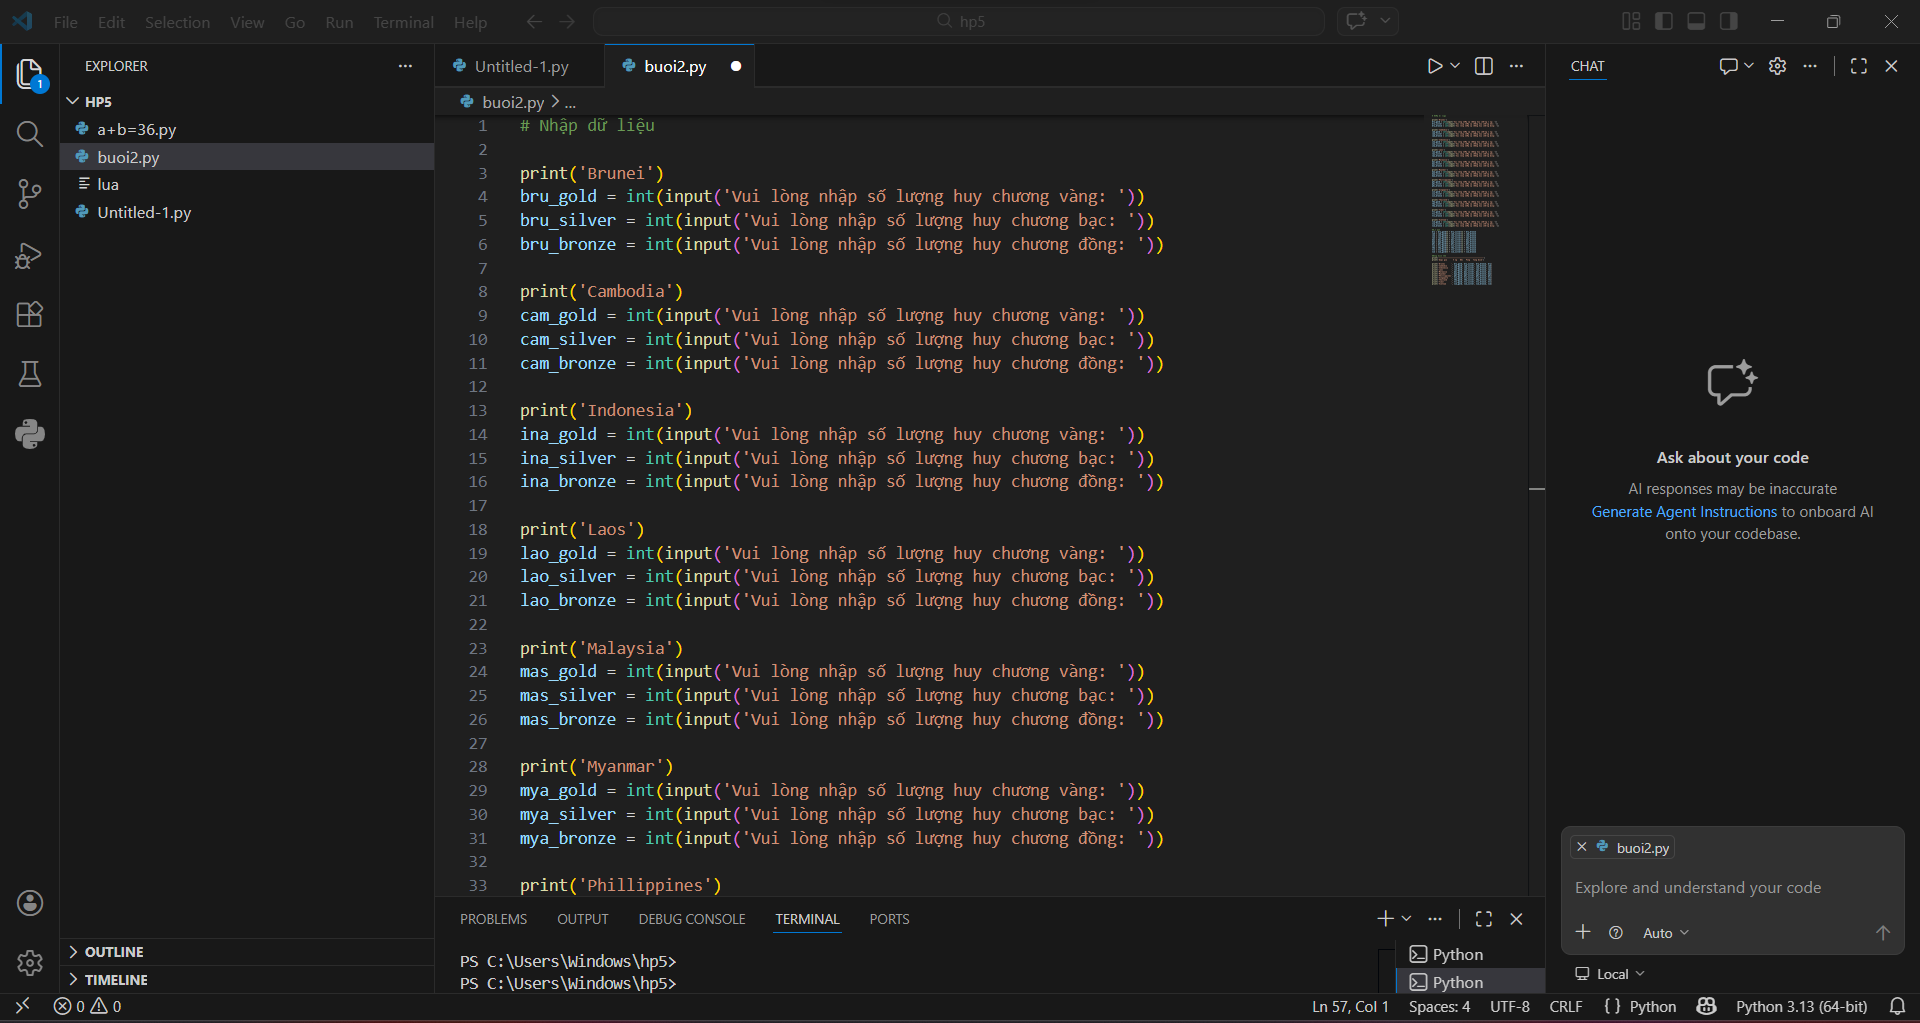Open Source Control view
This screenshot has width=1920, height=1023.
(30, 194)
